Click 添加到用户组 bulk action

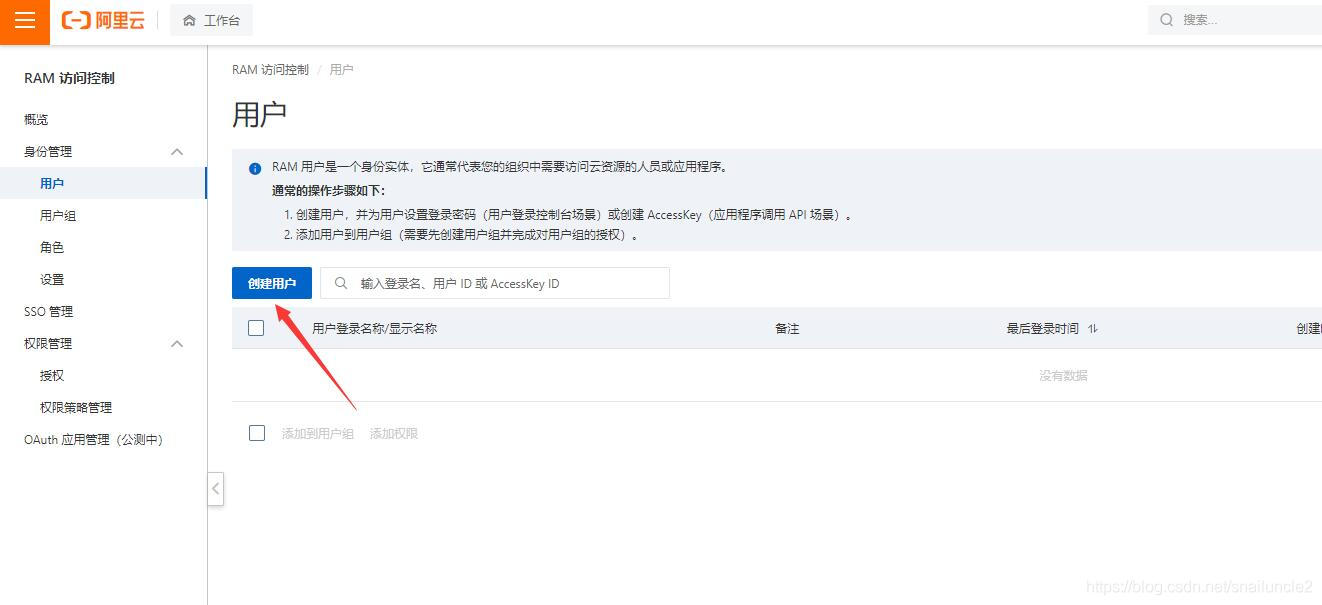point(318,434)
